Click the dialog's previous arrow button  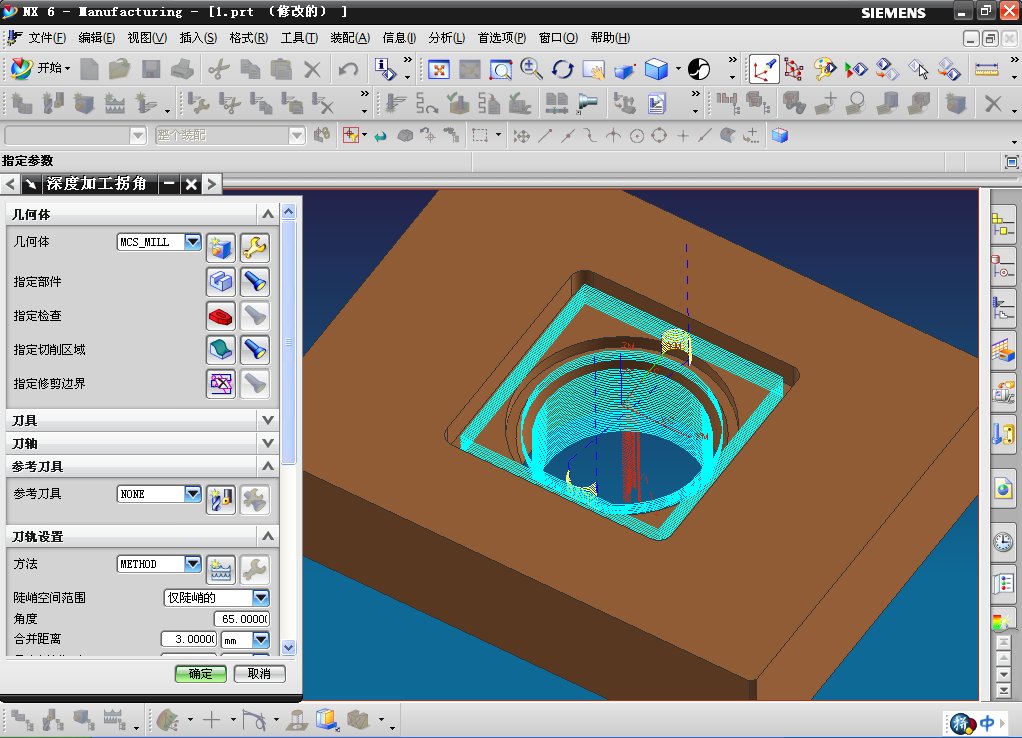point(10,184)
